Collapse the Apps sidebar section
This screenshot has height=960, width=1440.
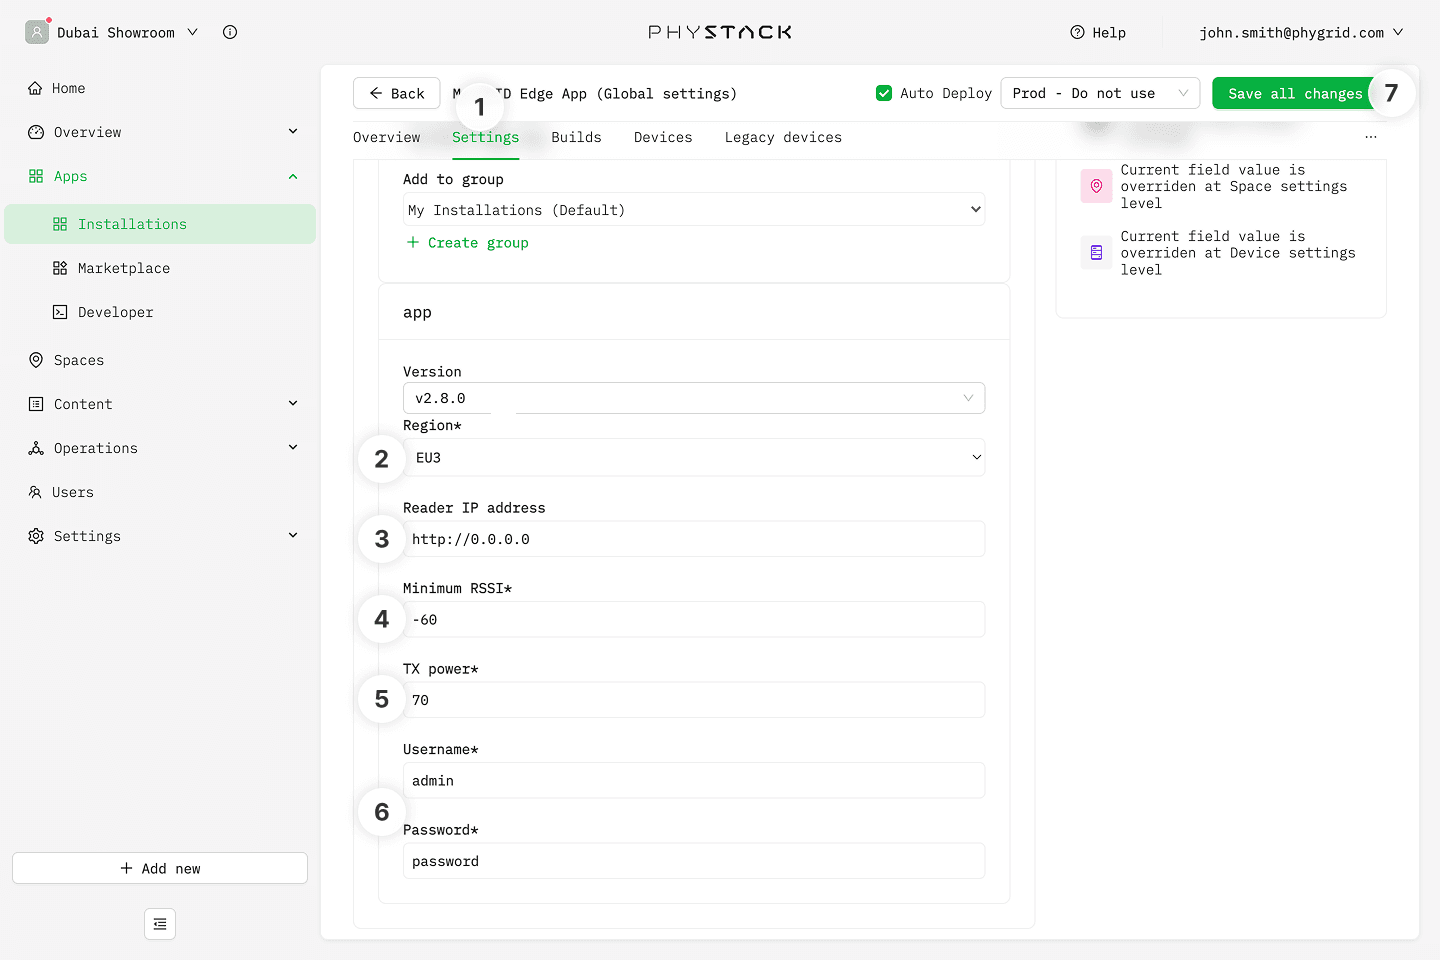293,176
